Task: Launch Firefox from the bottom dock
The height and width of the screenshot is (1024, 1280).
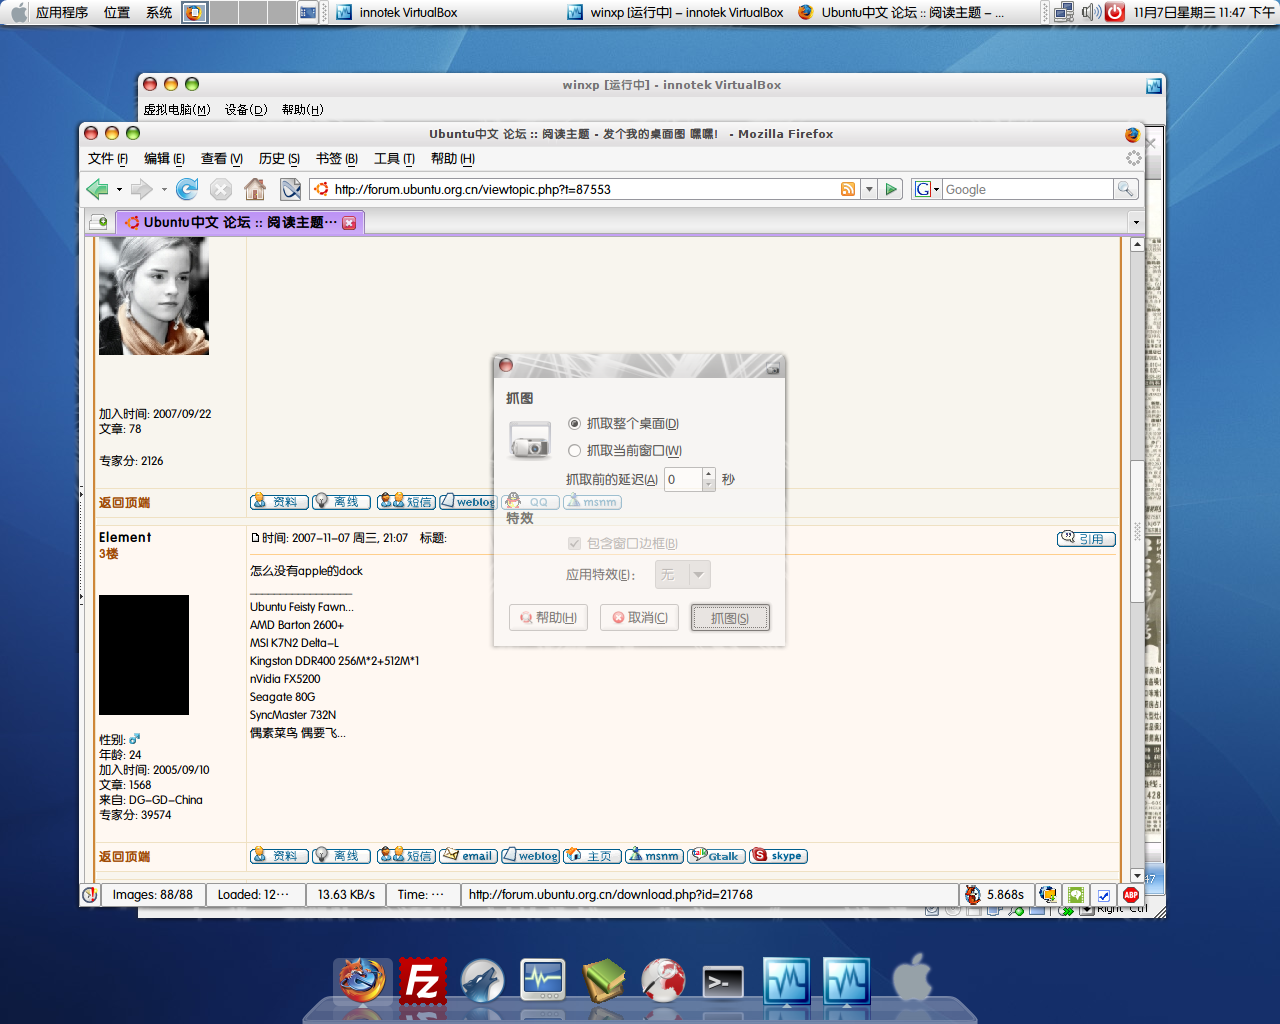Action: click(x=361, y=980)
